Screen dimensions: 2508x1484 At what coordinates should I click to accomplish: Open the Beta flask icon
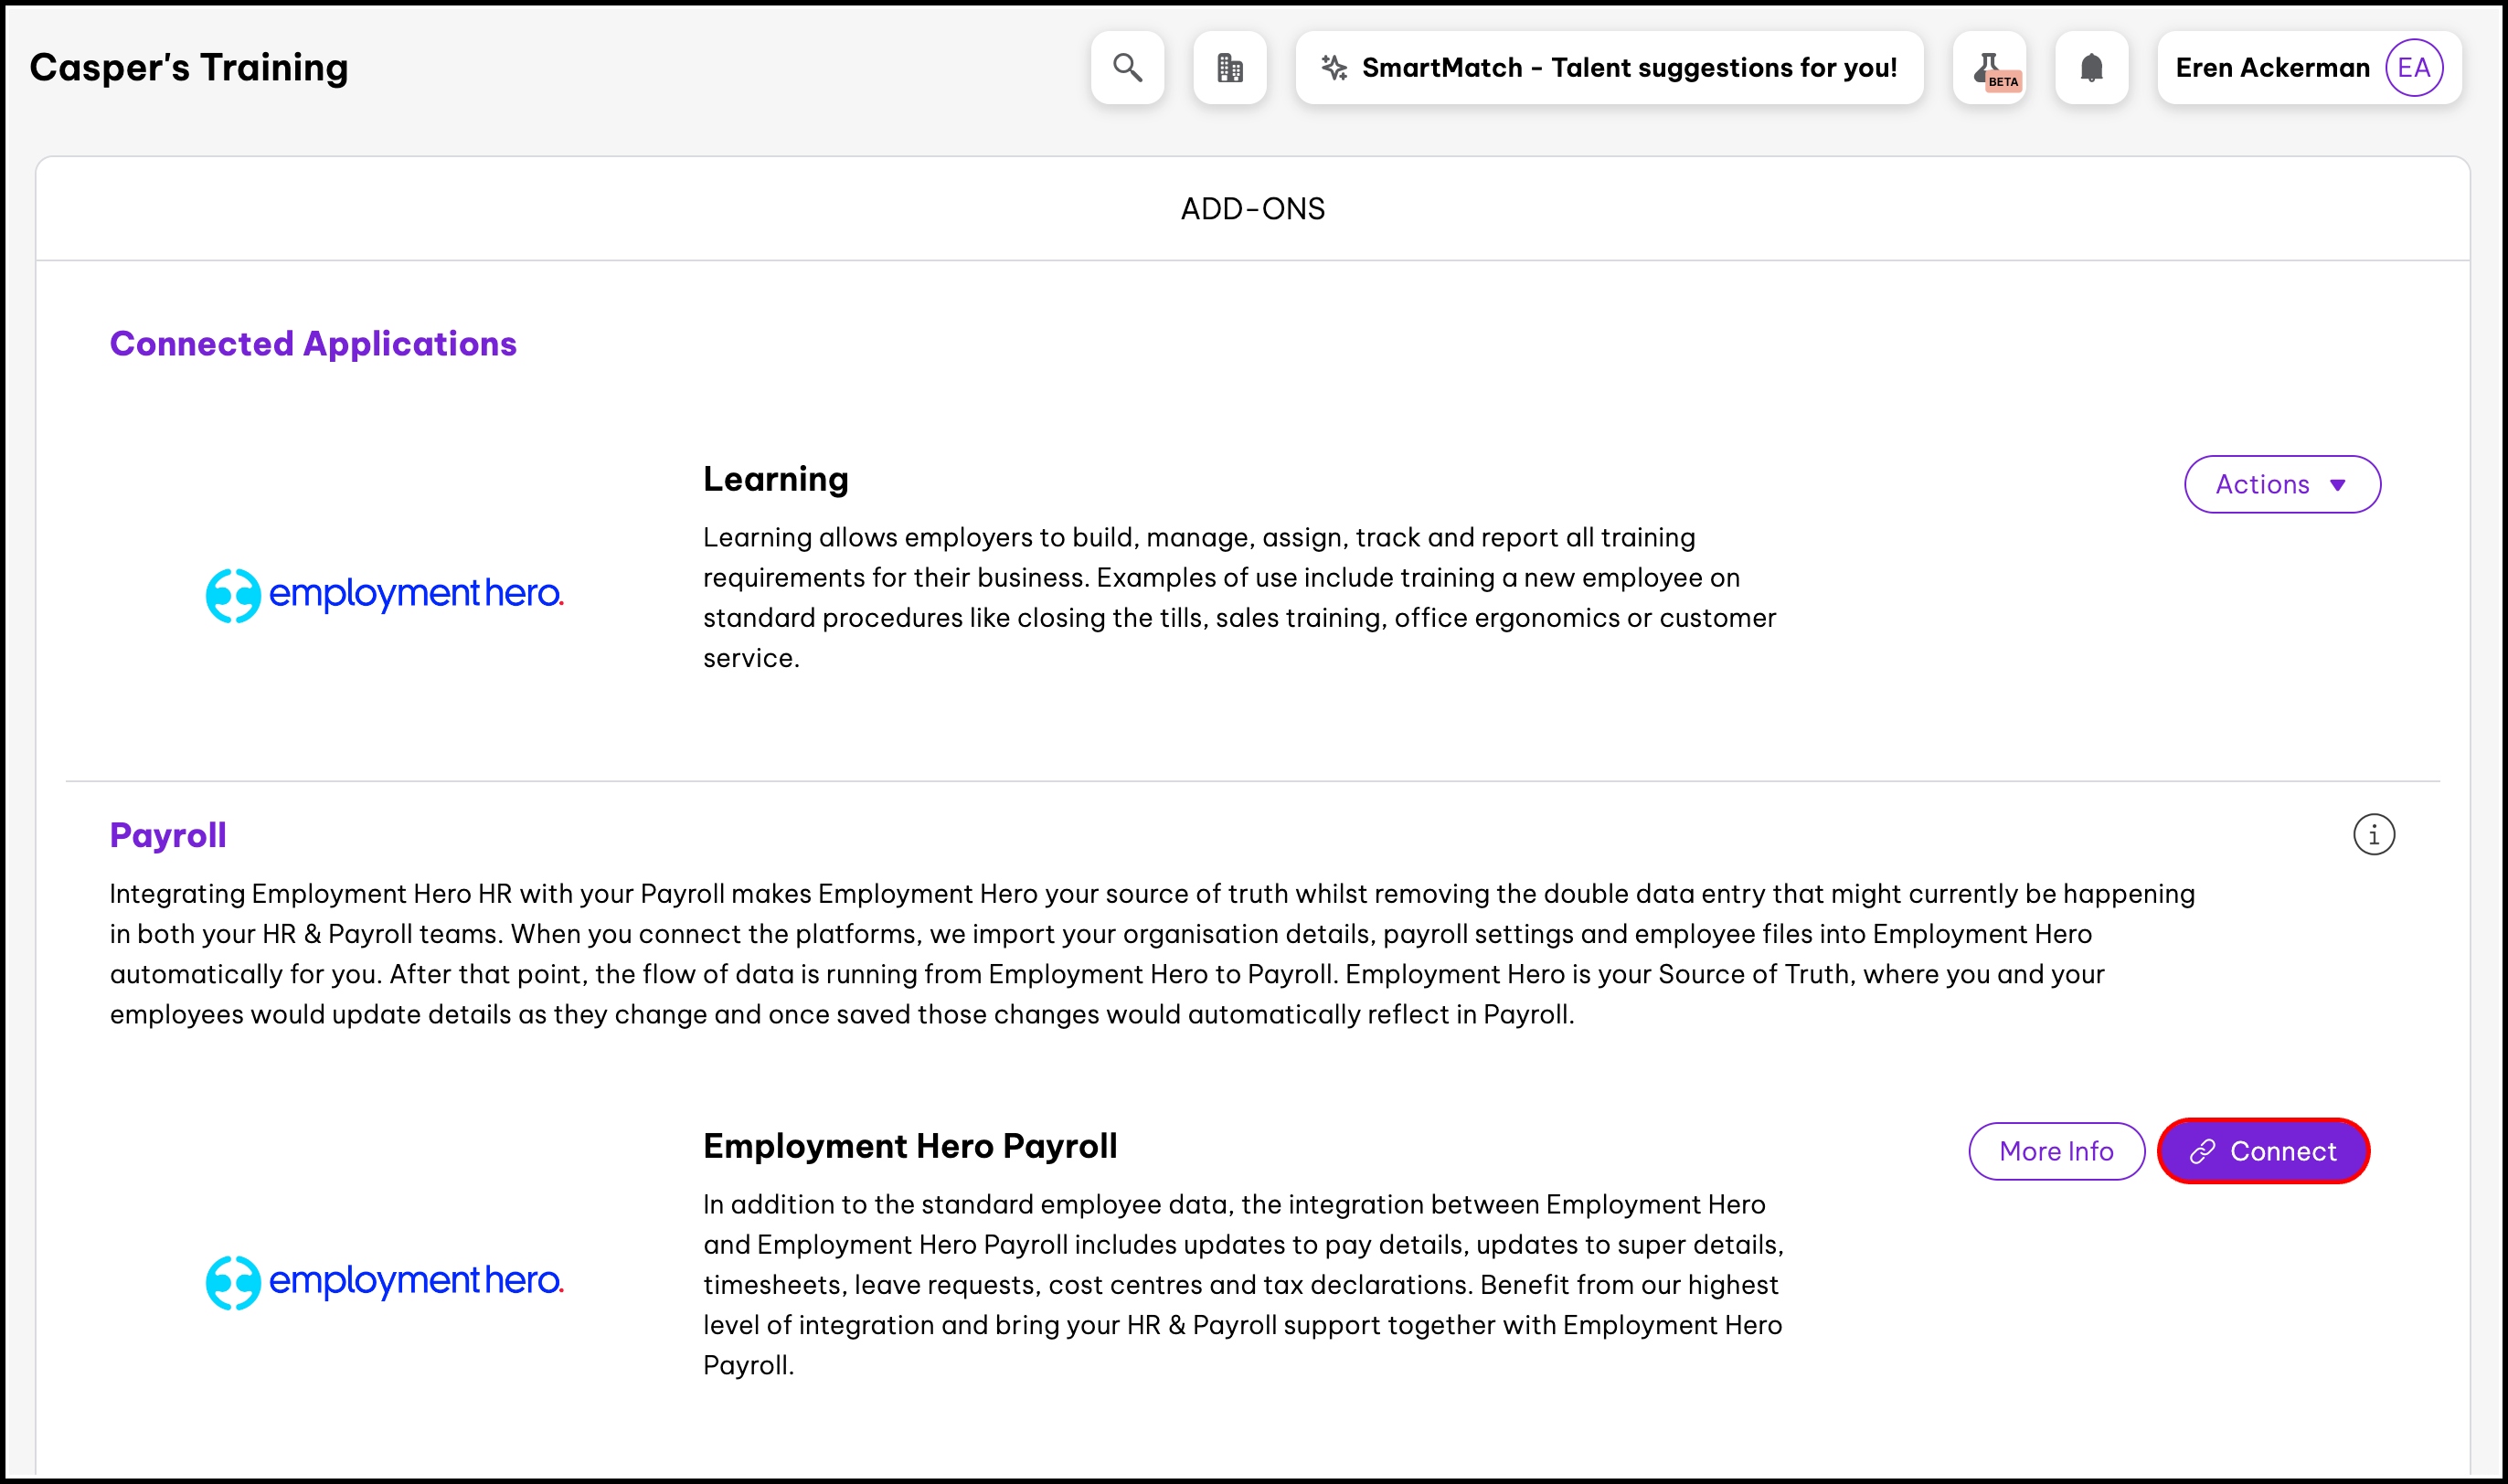click(x=1989, y=68)
